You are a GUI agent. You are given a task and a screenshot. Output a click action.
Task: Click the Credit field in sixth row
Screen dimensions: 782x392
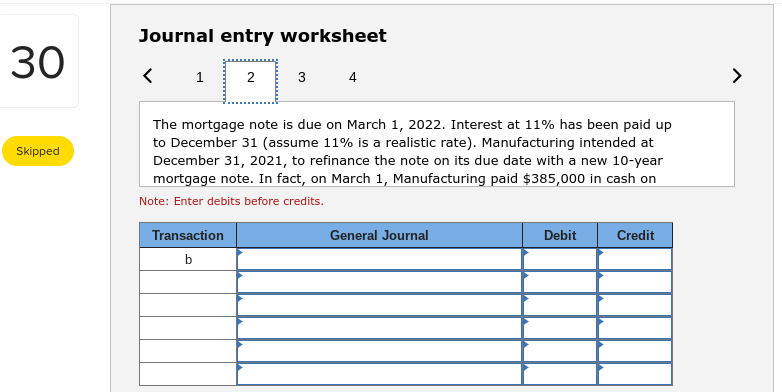tap(635, 374)
